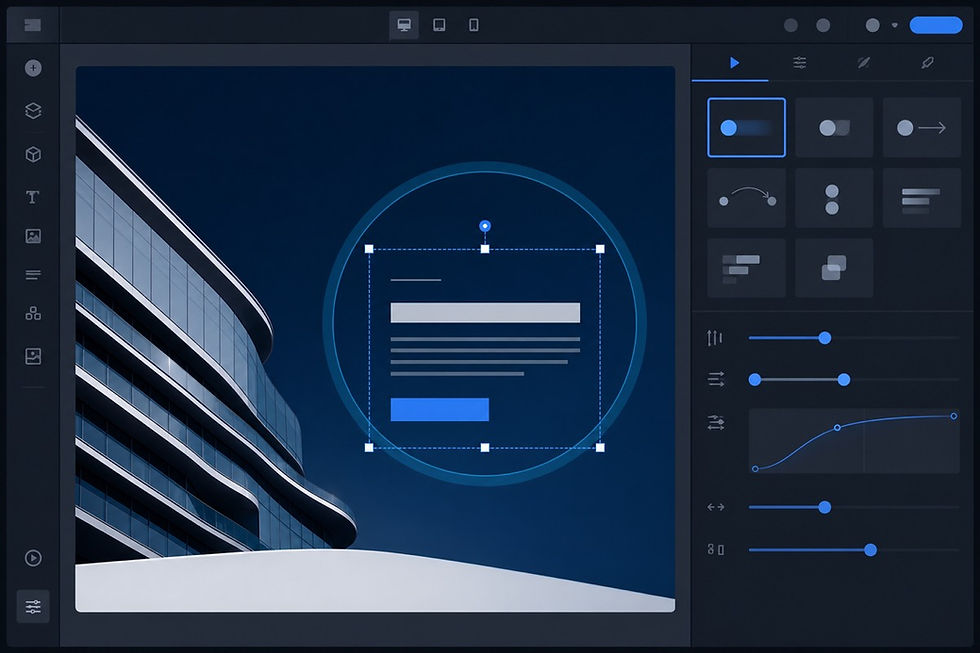The image size is (980, 653).
Task: Open the sliders adjustments tab in right panel
Action: pos(799,62)
